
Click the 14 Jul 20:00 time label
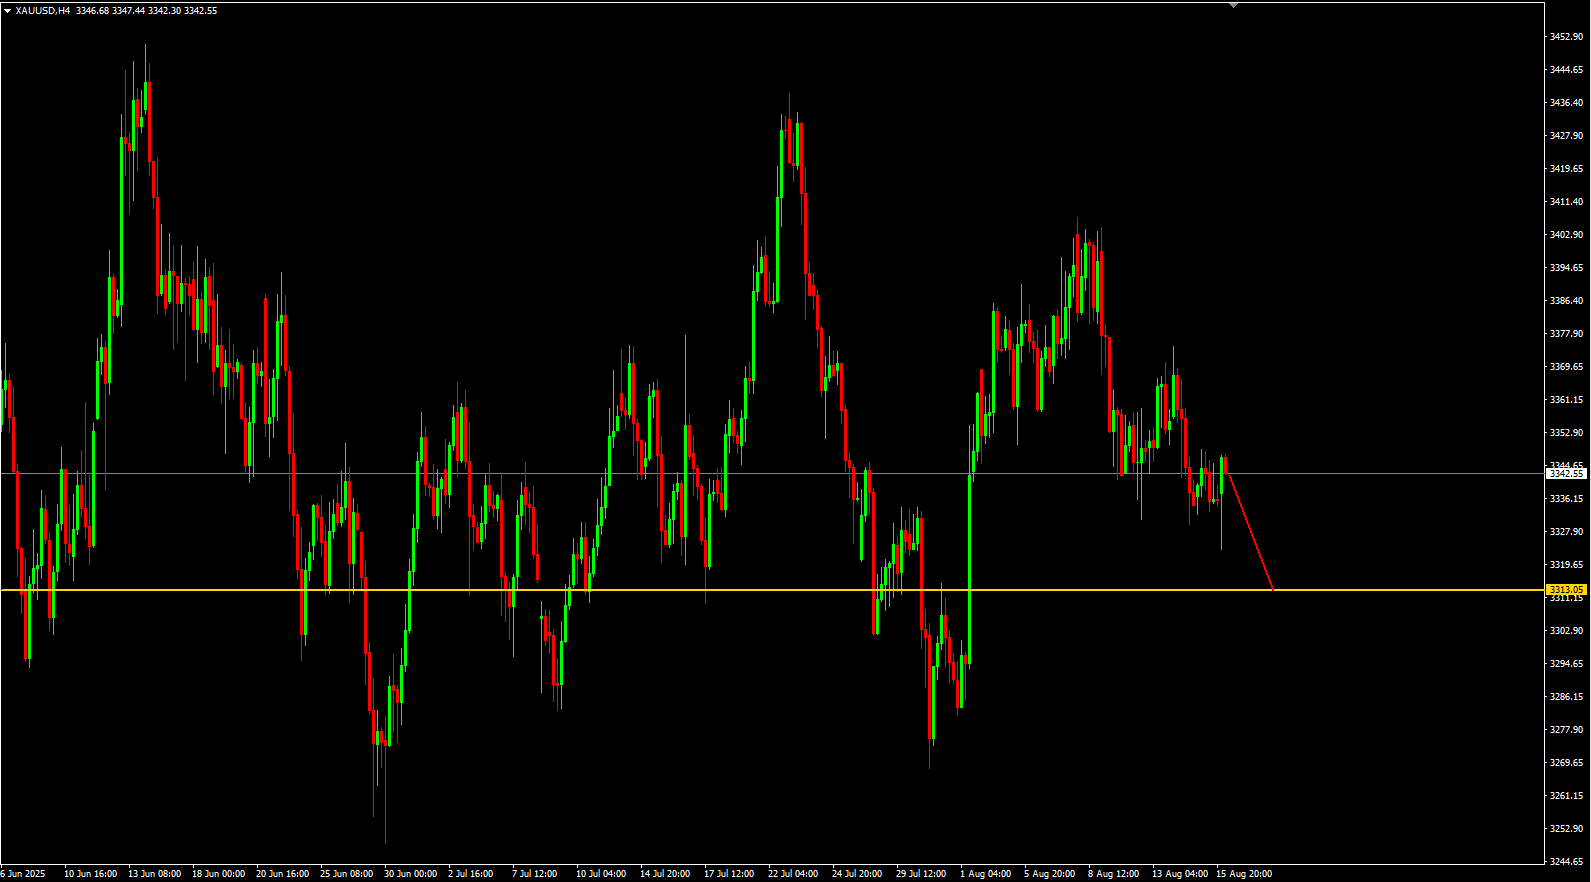pyautogui.click(x=665, y=874)
